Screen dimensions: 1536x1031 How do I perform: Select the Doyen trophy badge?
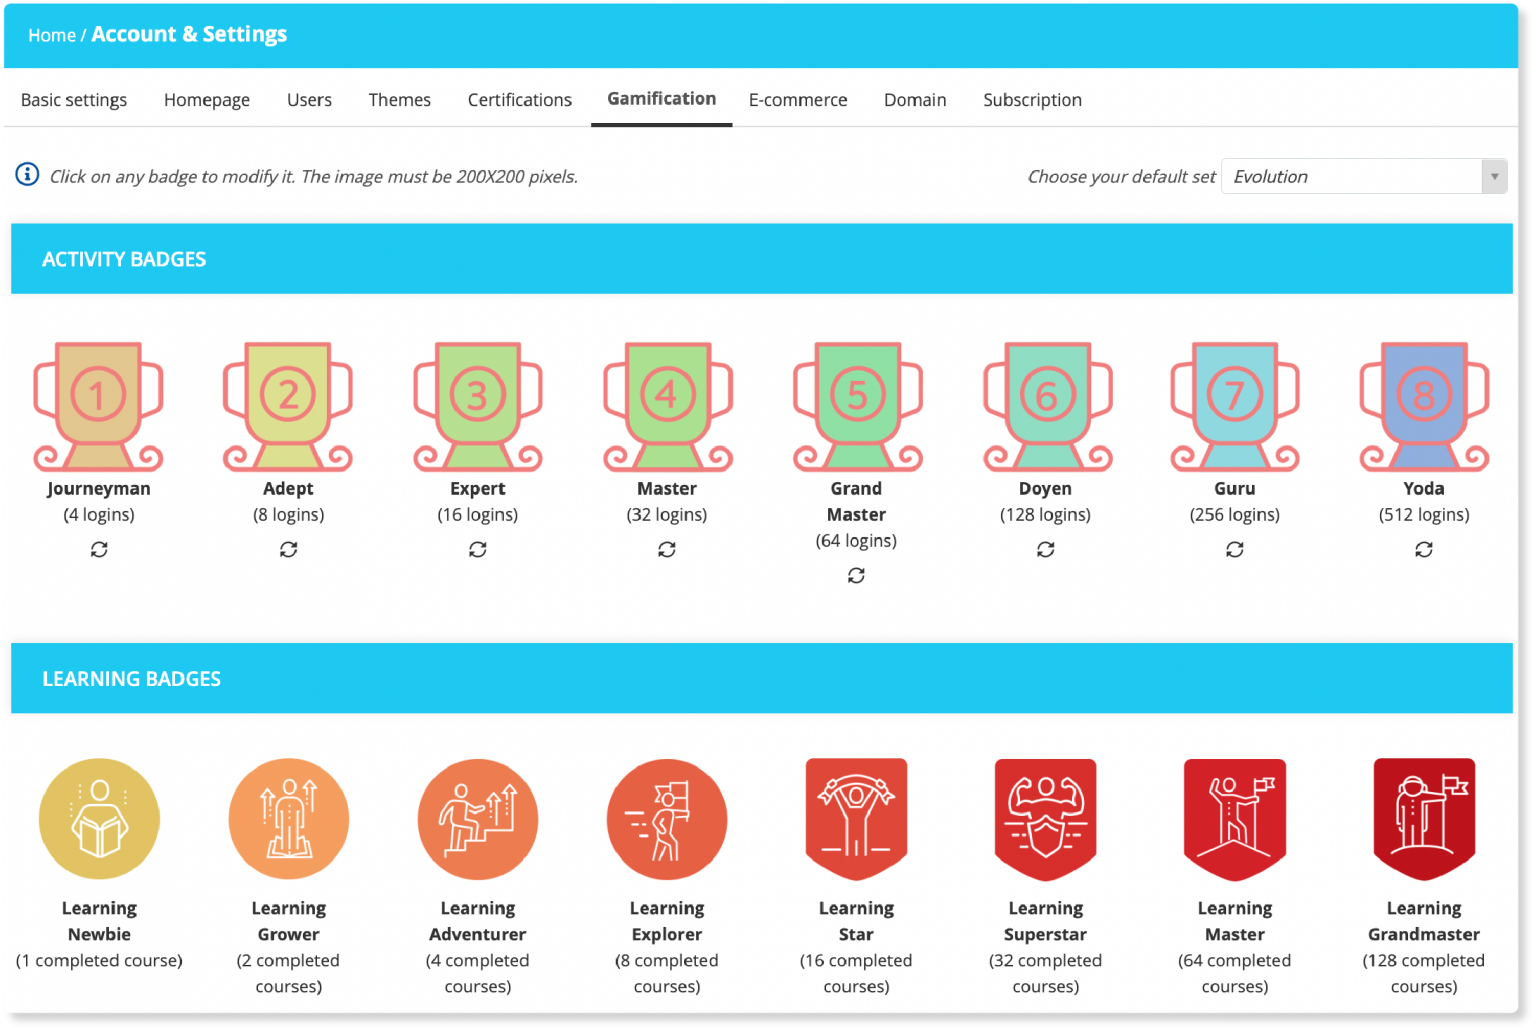[x=1045, y=405]
